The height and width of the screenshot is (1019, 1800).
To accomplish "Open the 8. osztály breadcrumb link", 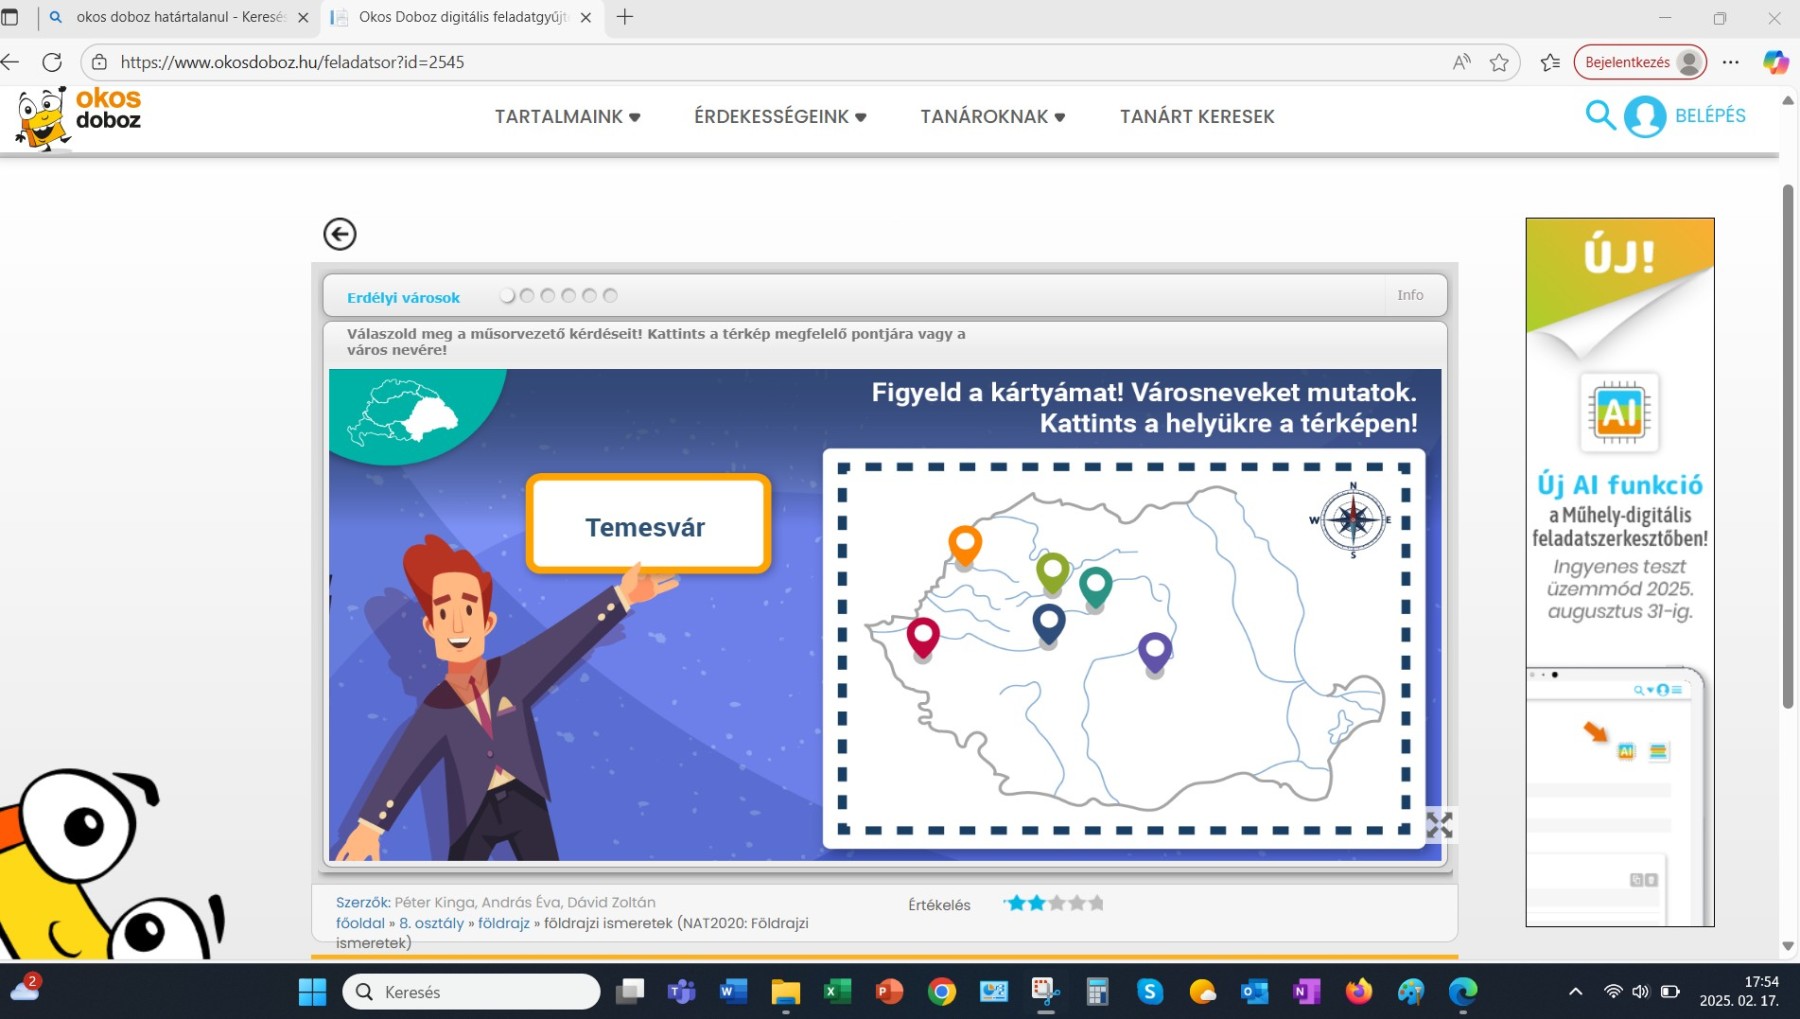I will pyautogui.click(x=432, y=923).
